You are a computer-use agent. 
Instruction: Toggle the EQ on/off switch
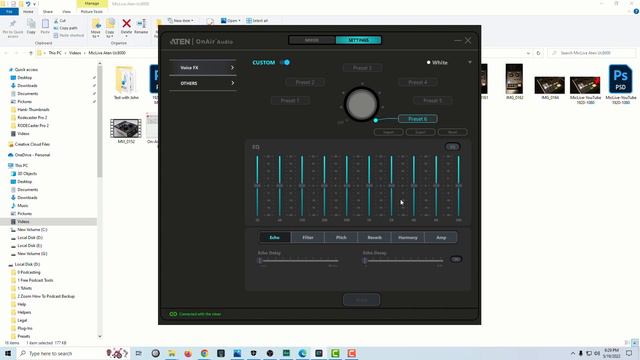pos(452,147)
